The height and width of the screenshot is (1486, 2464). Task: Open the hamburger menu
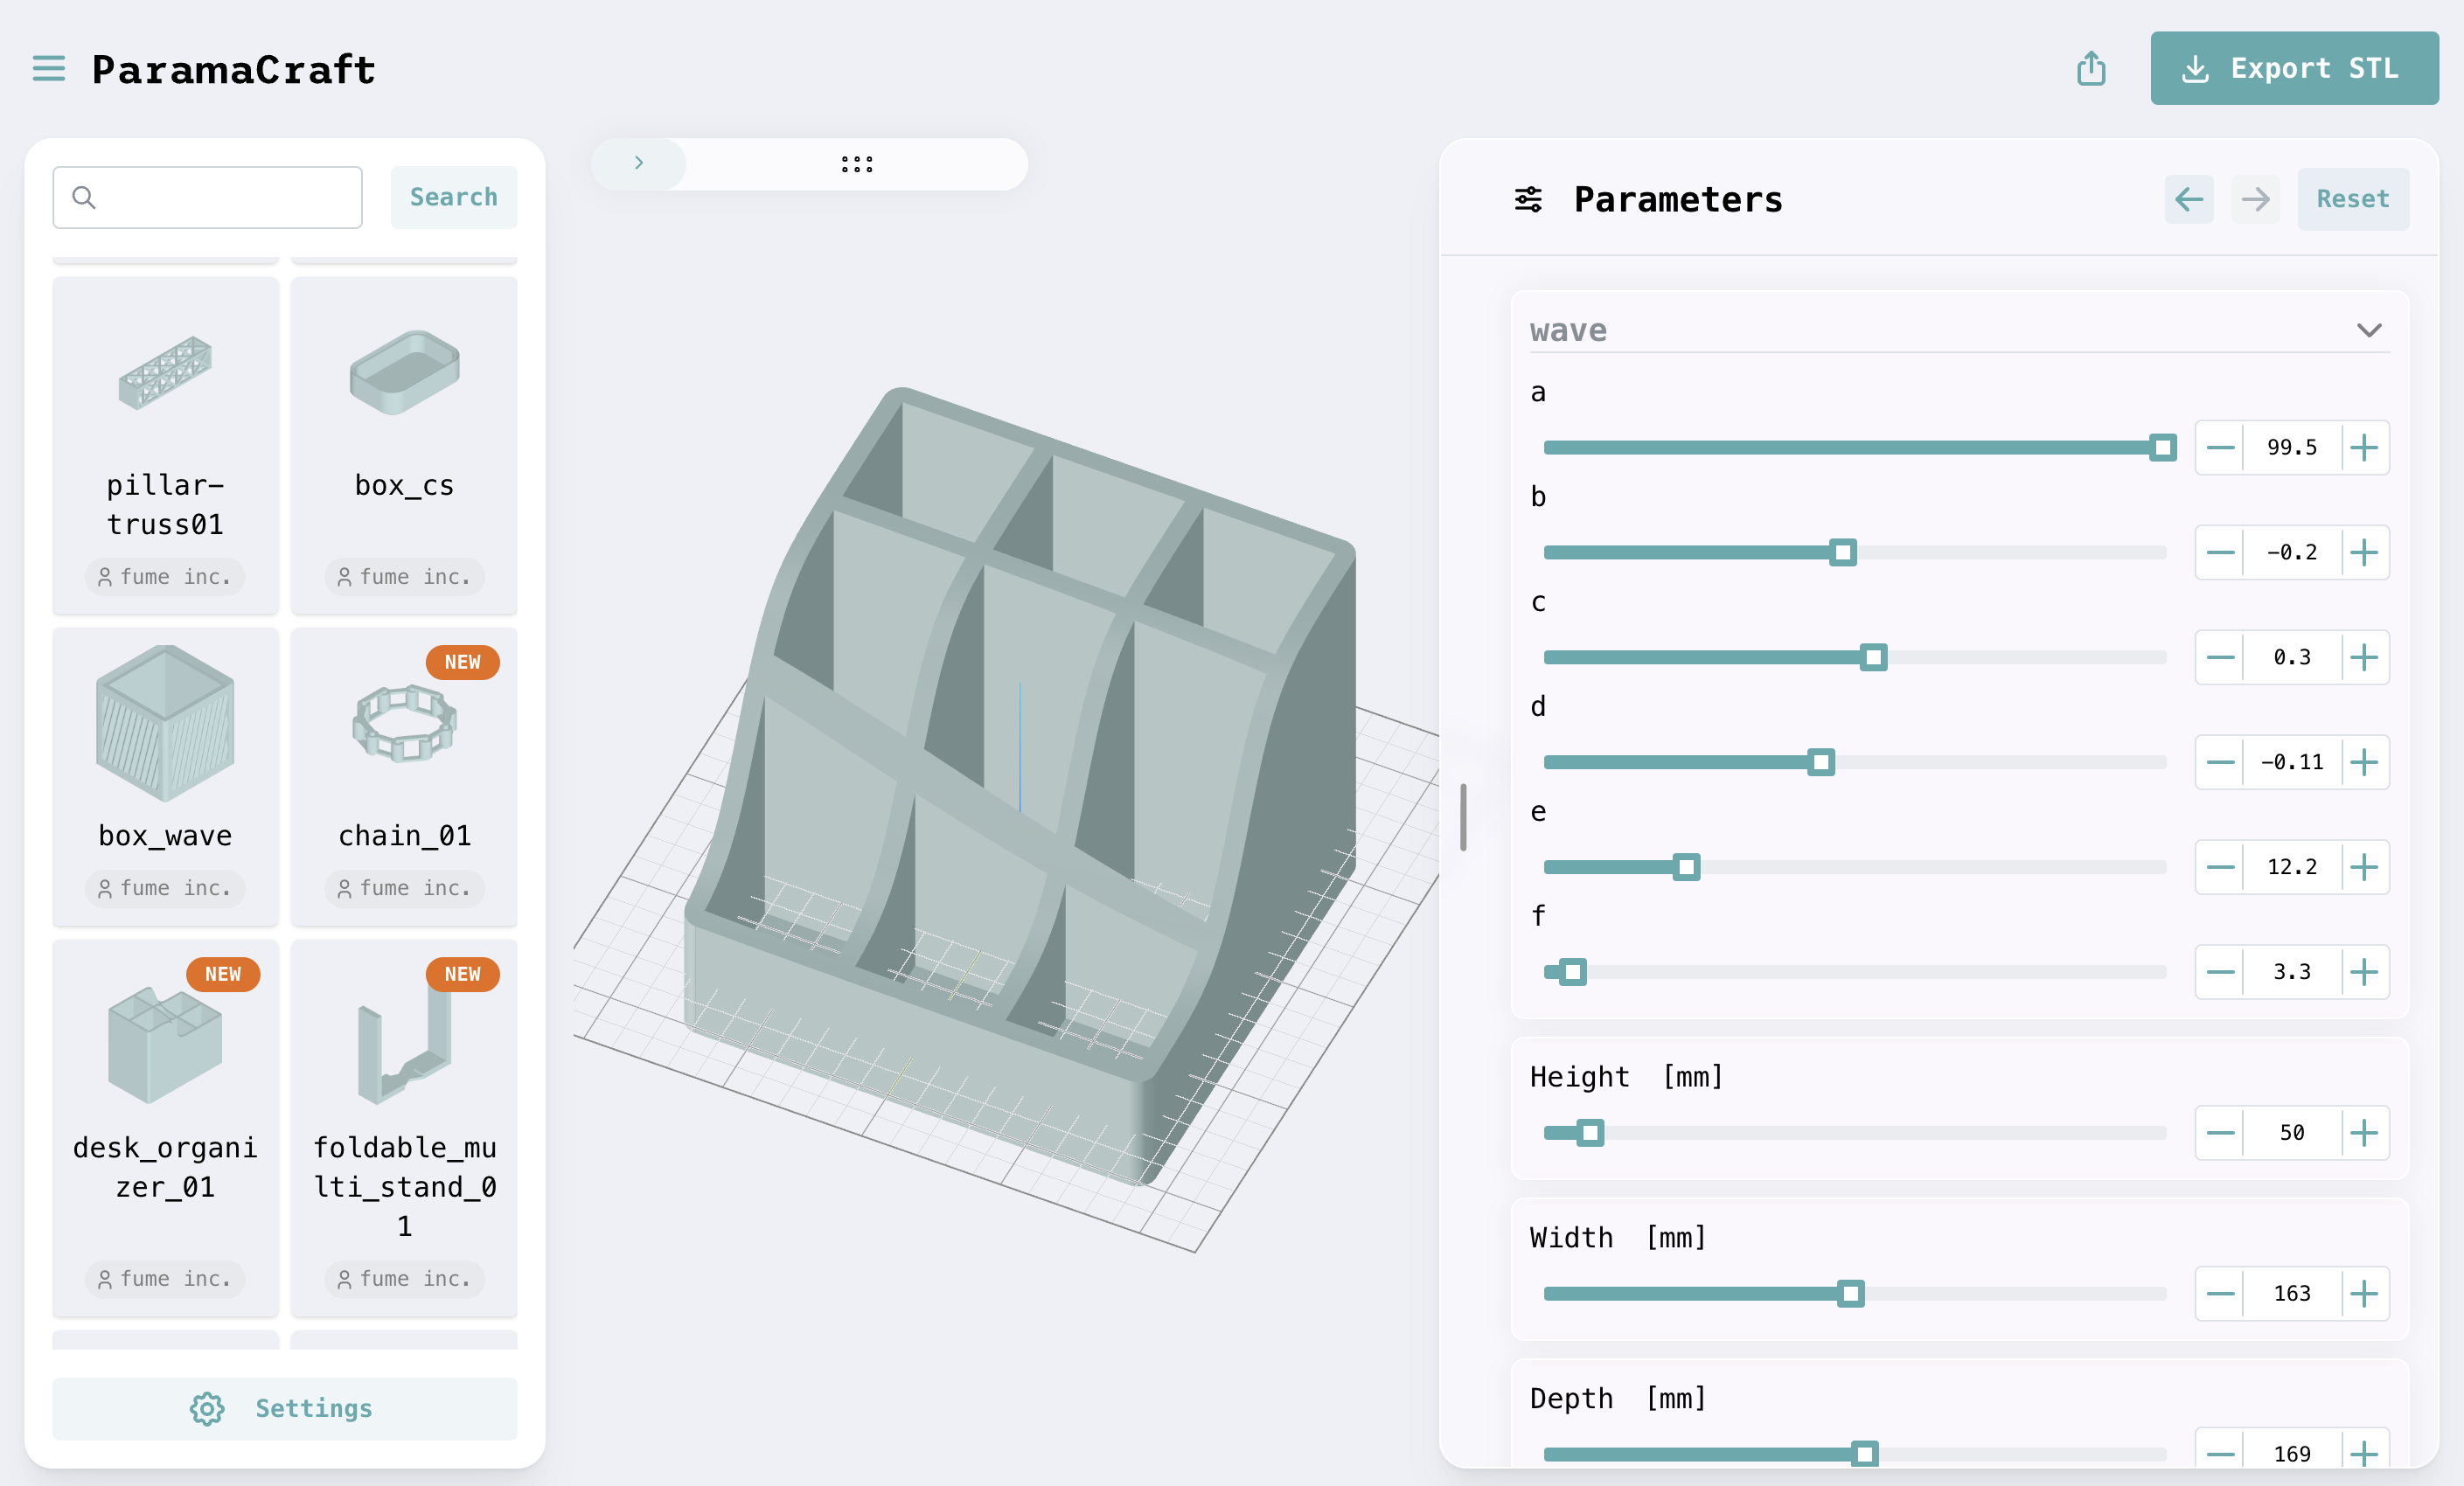coord(48,69)
